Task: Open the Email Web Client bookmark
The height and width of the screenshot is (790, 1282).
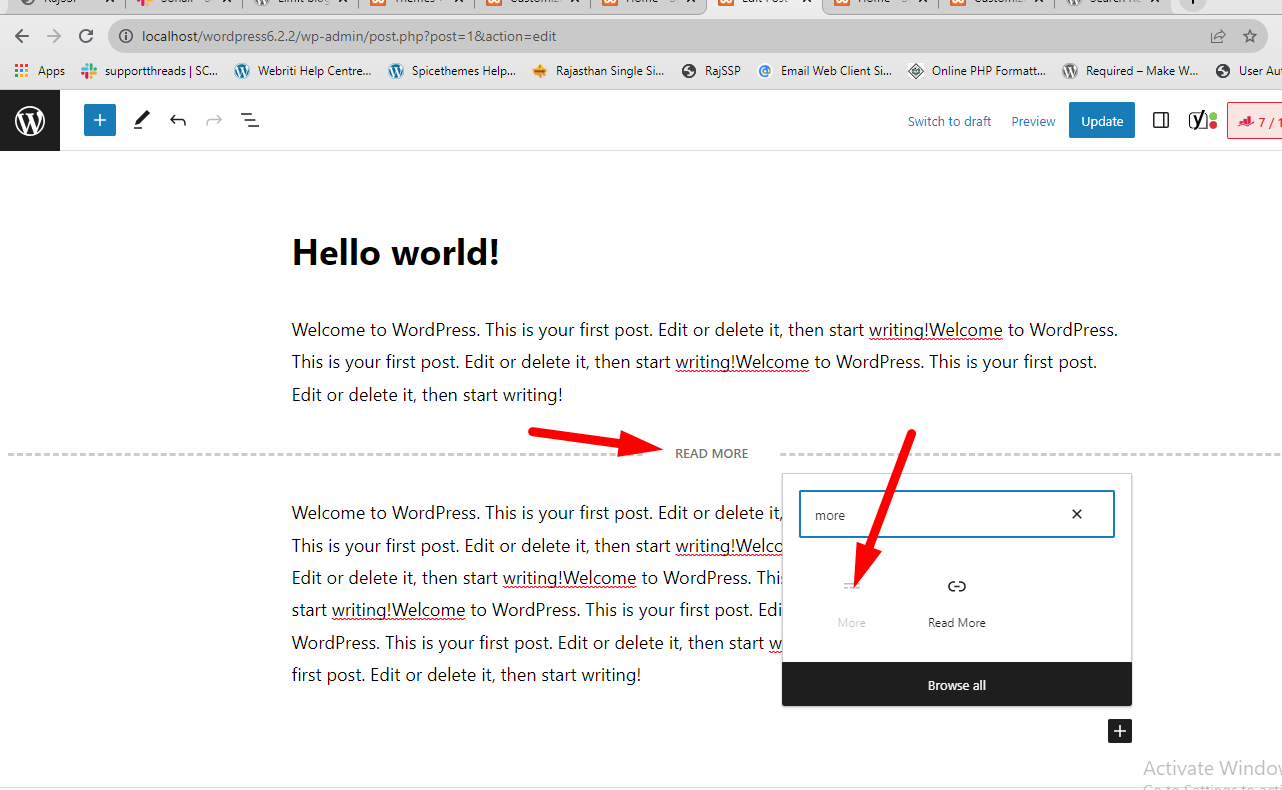Action: [825, 71]
